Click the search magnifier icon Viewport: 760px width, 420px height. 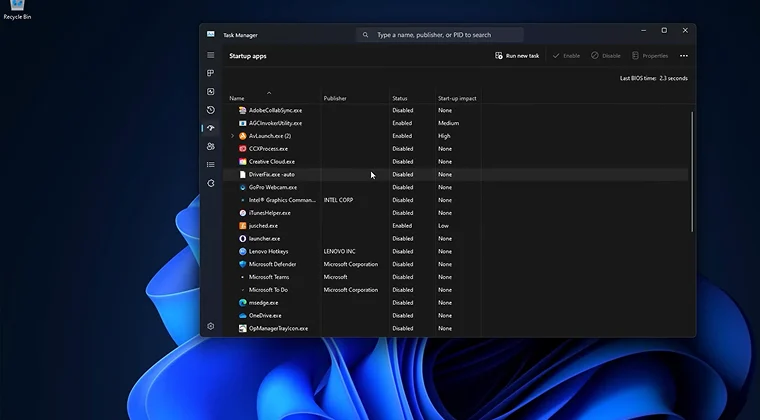365,35
